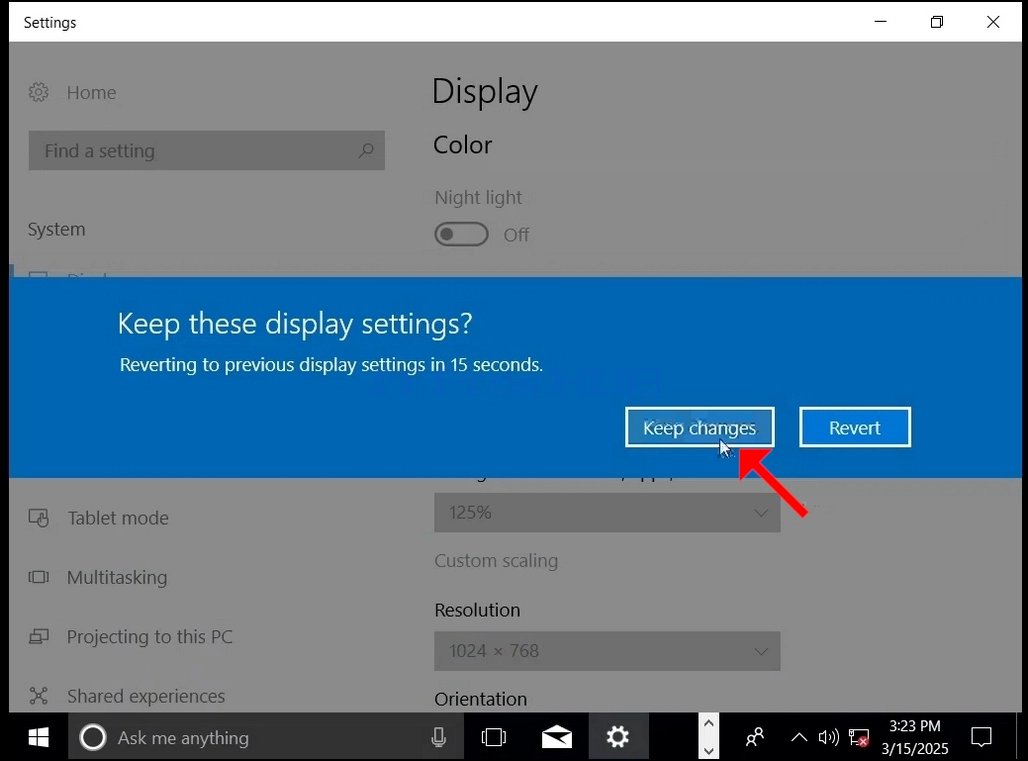The image size is (1028, 761).
Task: Click the Resolution label
Action: tap(477, 610)
